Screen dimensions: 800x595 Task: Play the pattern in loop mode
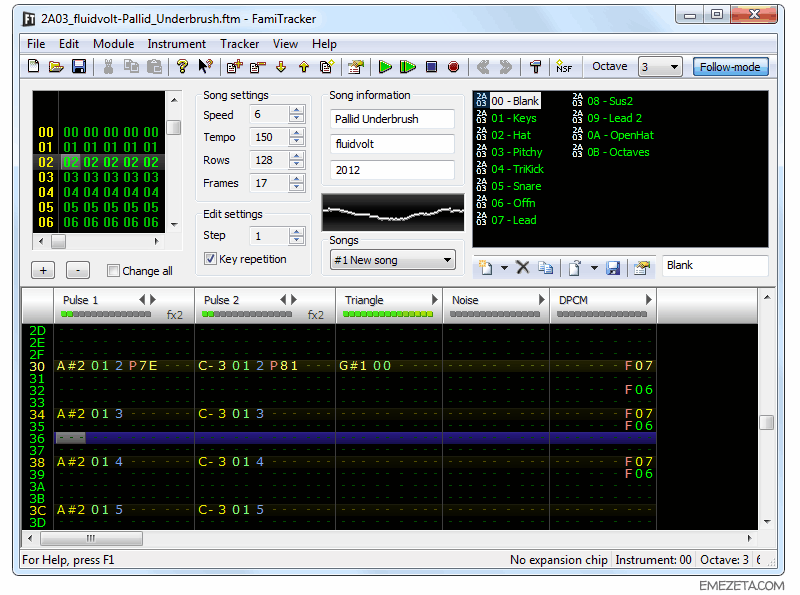click(x=408, y=67)
